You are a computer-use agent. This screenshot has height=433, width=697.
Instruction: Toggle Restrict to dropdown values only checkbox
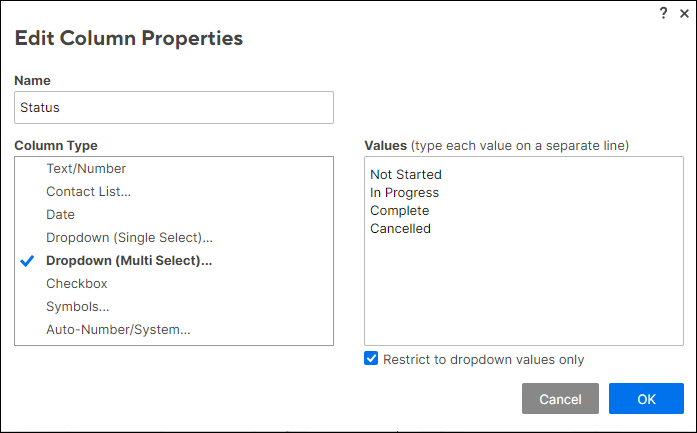click(x=372, y=359)
